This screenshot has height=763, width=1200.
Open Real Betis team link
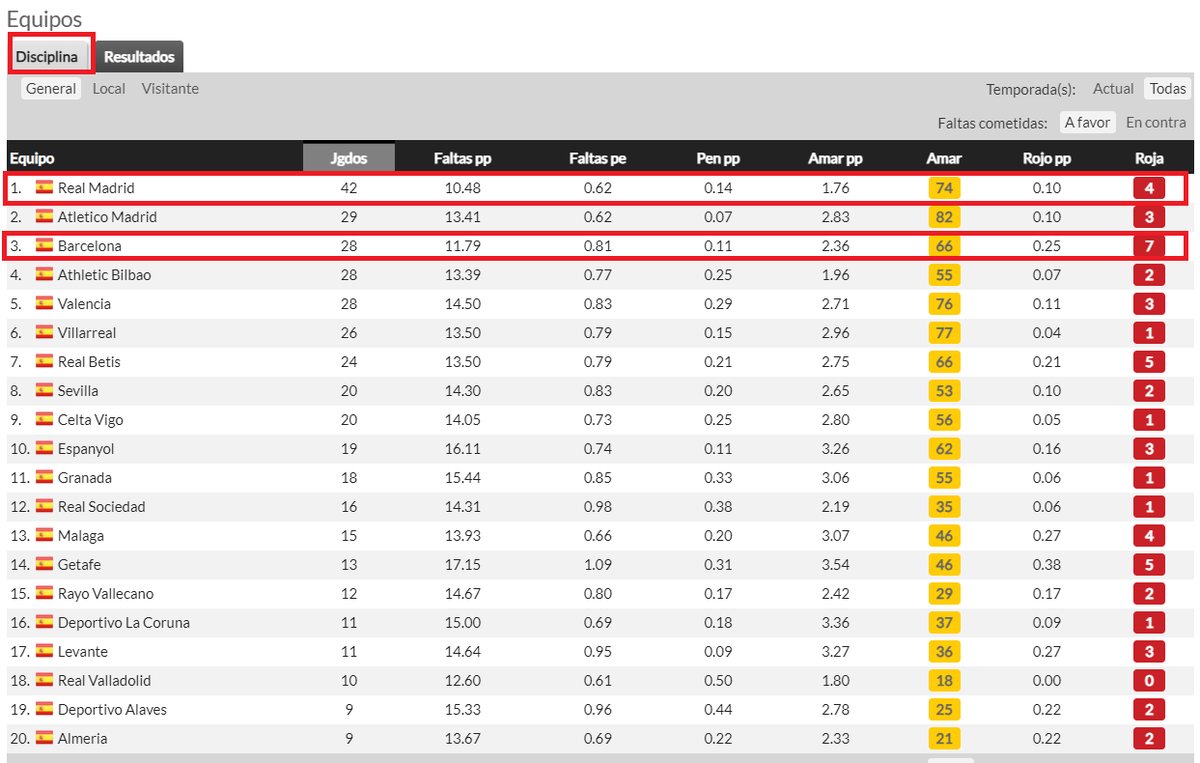tap(89, 362)
